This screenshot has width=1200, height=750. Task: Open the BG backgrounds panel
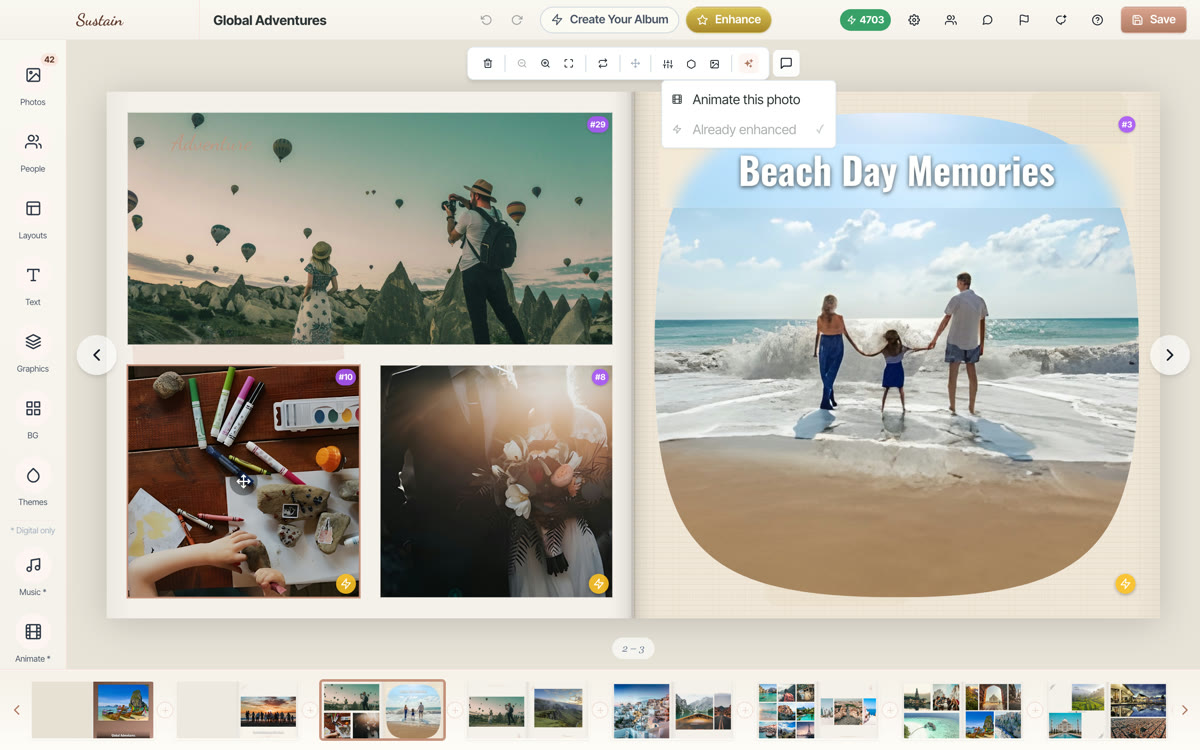click(x=33, y=418)
